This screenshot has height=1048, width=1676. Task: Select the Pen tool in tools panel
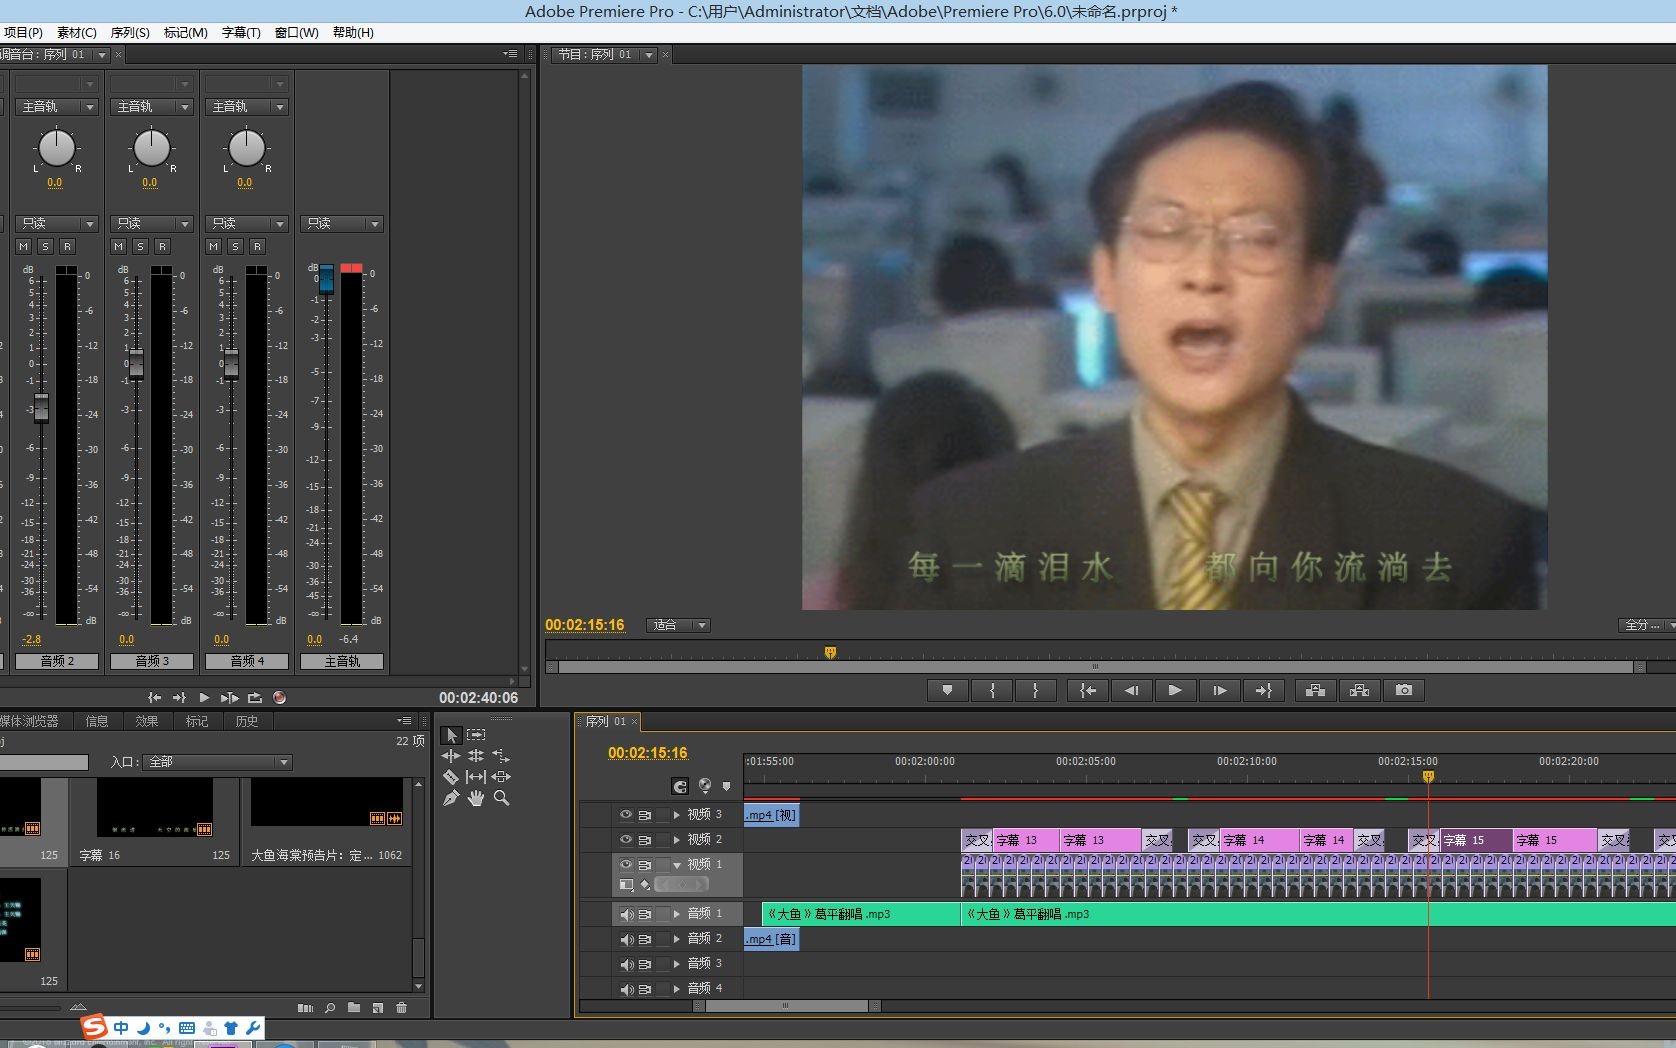click(x=451, y=798)
